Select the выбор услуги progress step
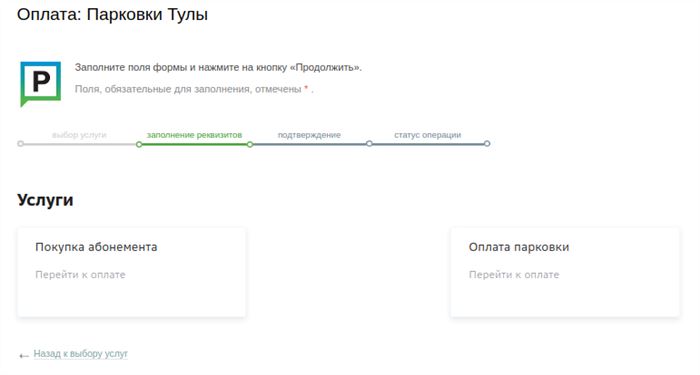The width and height of the screenshot is (700, 375). (79, 135)
